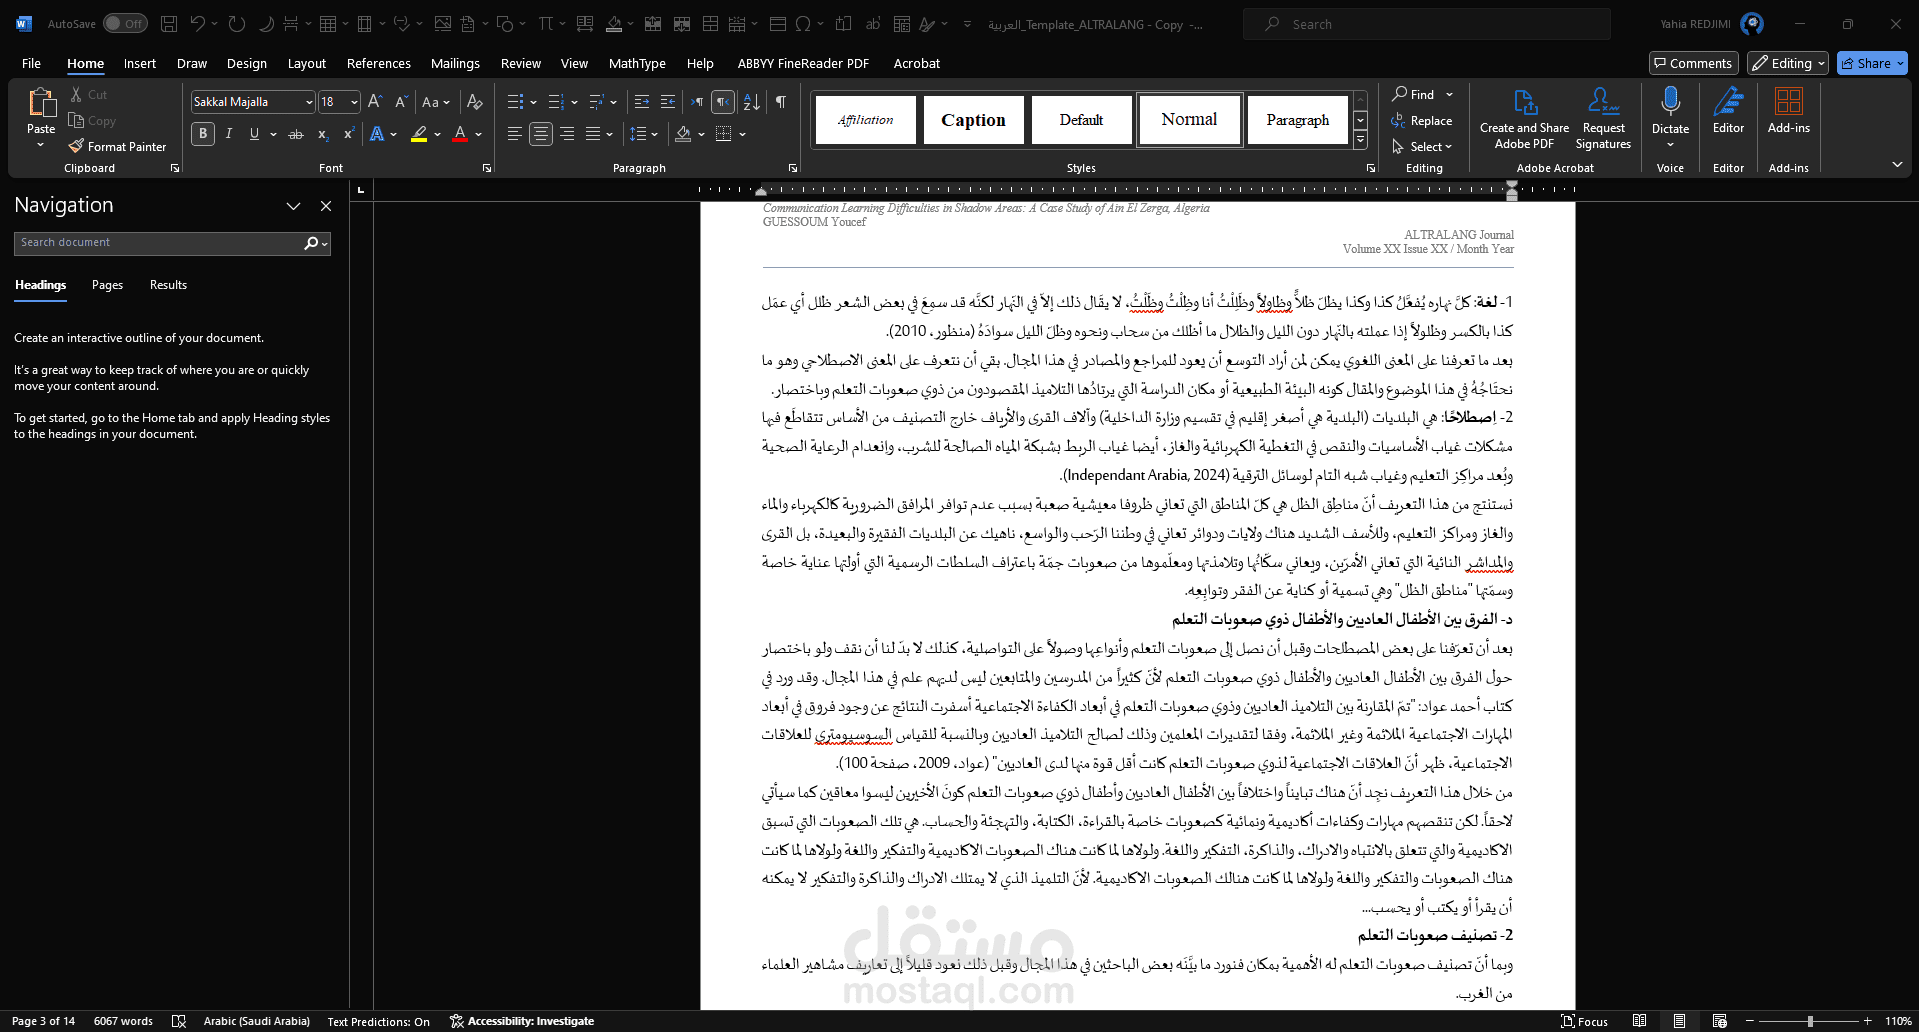Apply superscript formatting
This screenshot has width=1919, height=1032.
pos(348,134)
